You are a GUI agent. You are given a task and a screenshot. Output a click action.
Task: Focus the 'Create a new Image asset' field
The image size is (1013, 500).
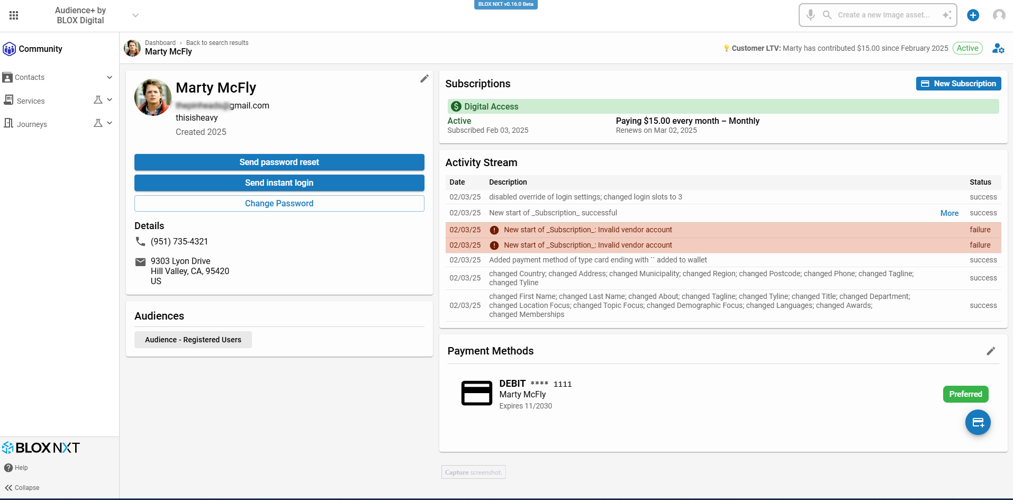[x=884, y=15]
